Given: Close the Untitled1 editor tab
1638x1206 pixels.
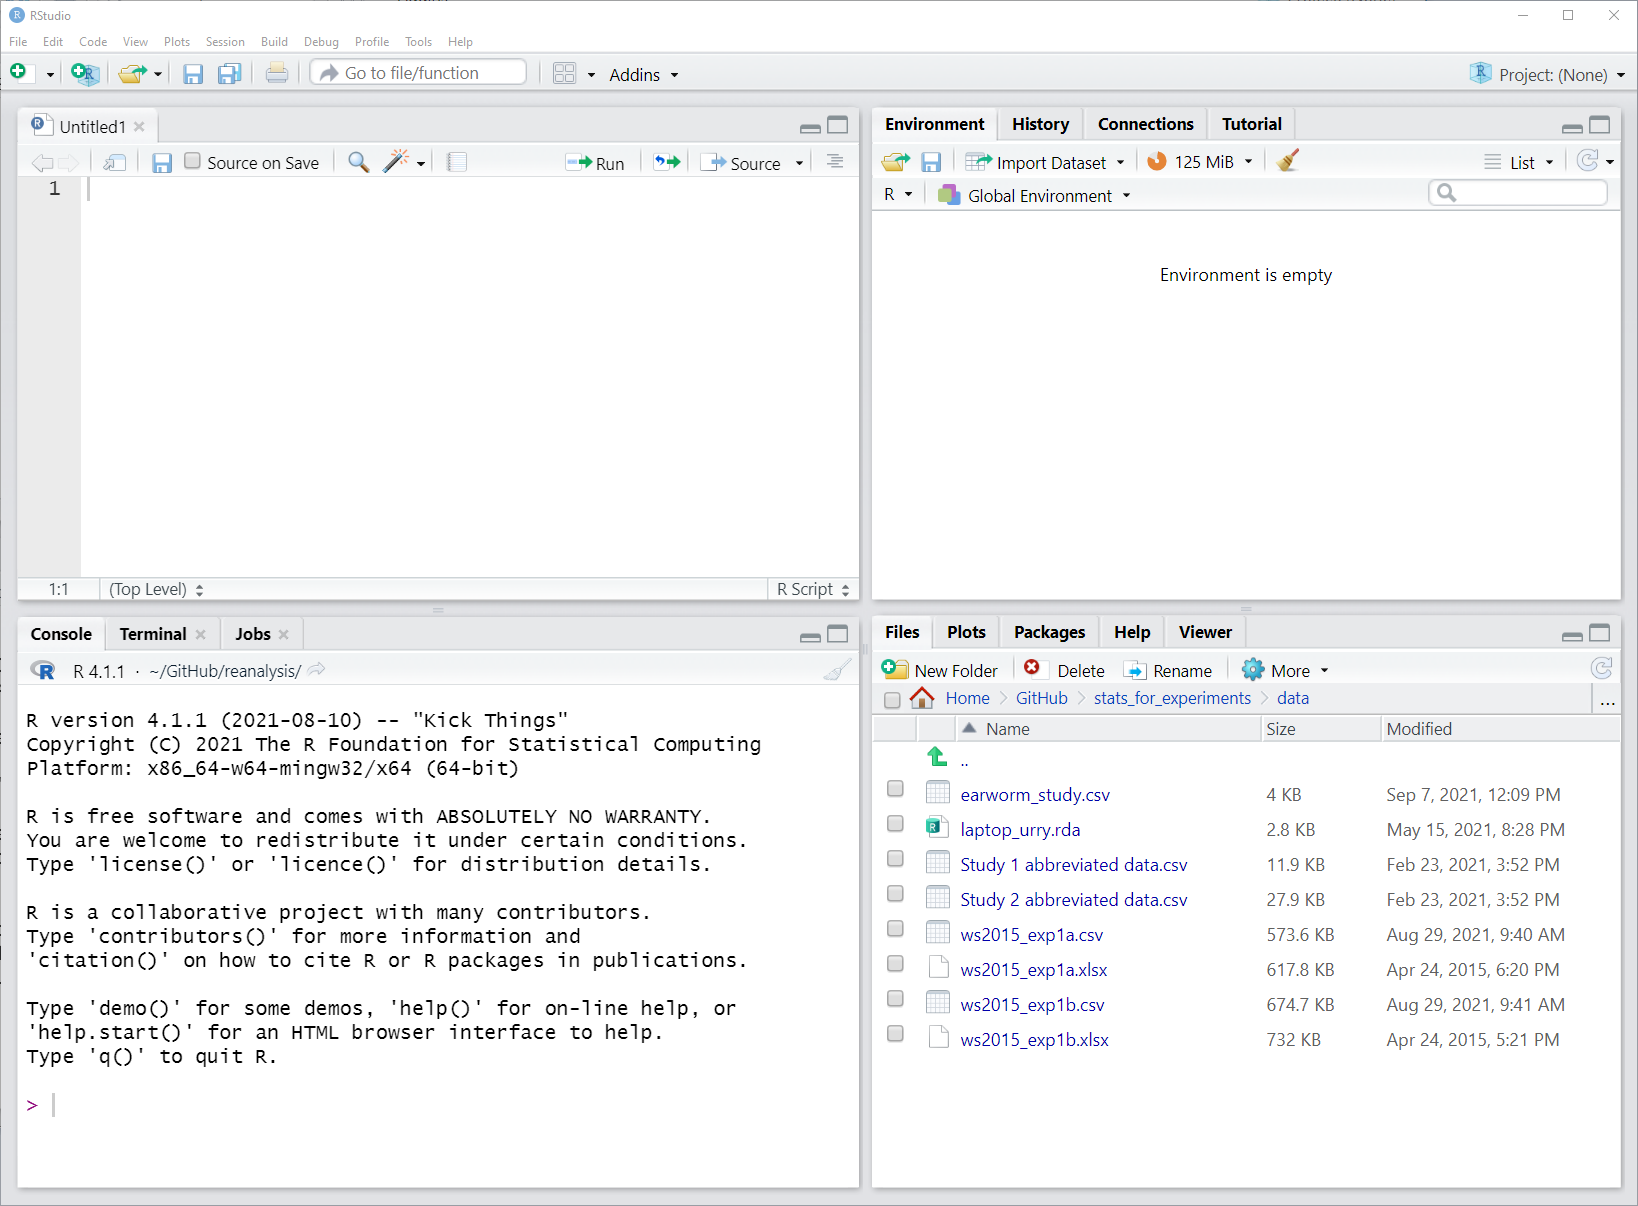Looking at the screenshot, I should click(x=139, y=126).
